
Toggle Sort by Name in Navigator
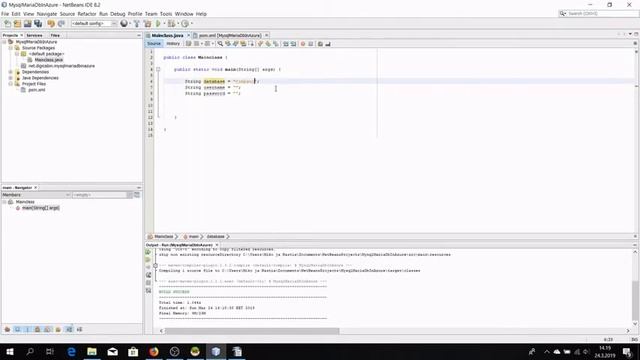(x=69, y=329)
